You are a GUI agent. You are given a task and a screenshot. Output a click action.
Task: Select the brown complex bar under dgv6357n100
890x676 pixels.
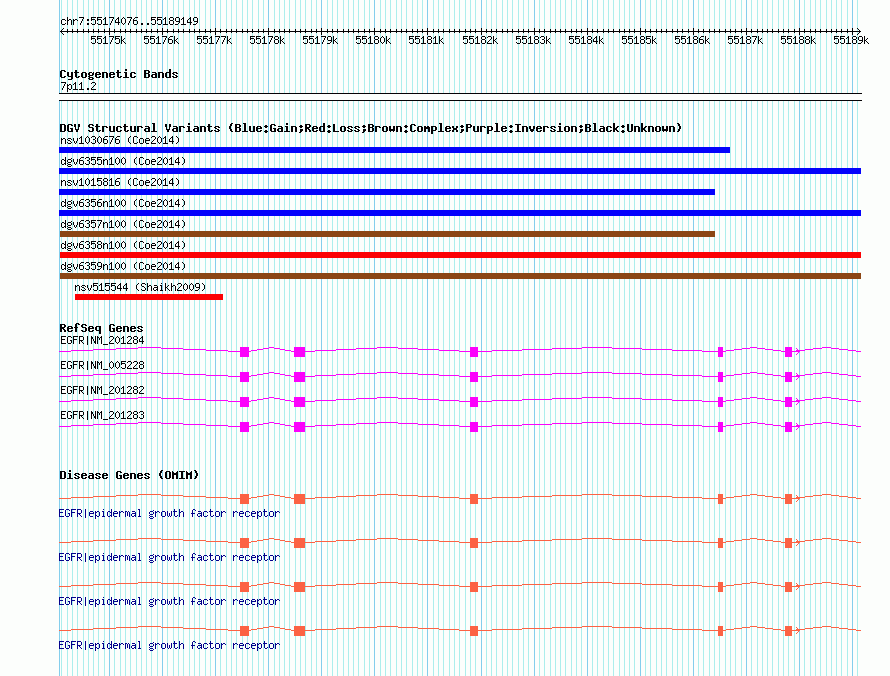pos(387,234)
